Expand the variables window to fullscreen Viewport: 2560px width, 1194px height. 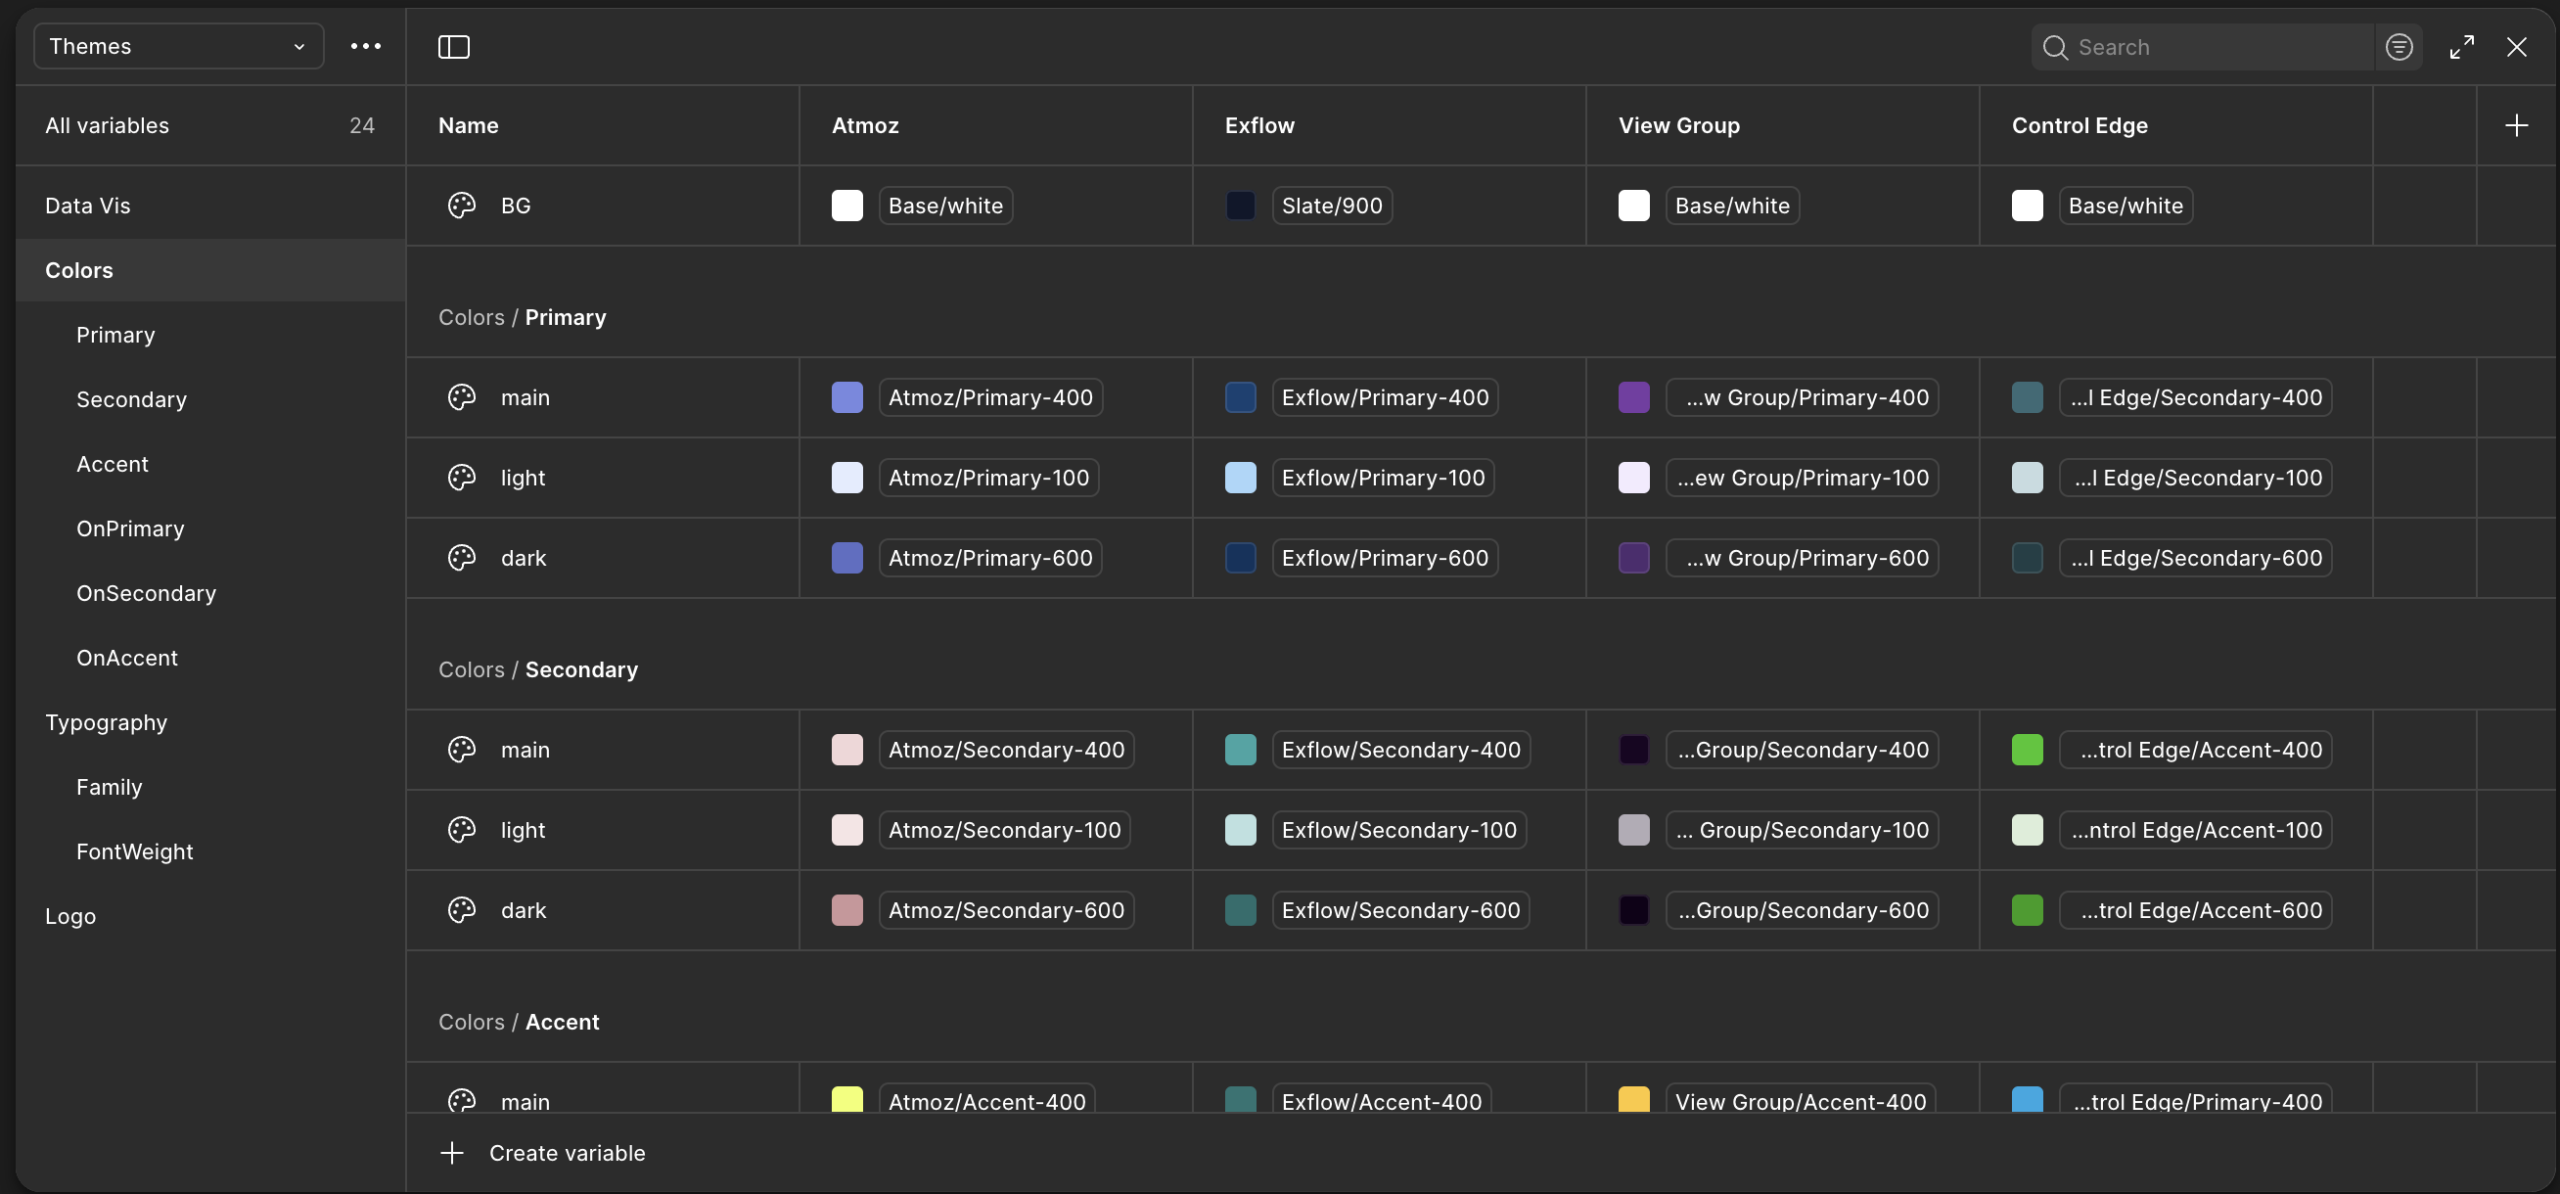(2462, 47)
